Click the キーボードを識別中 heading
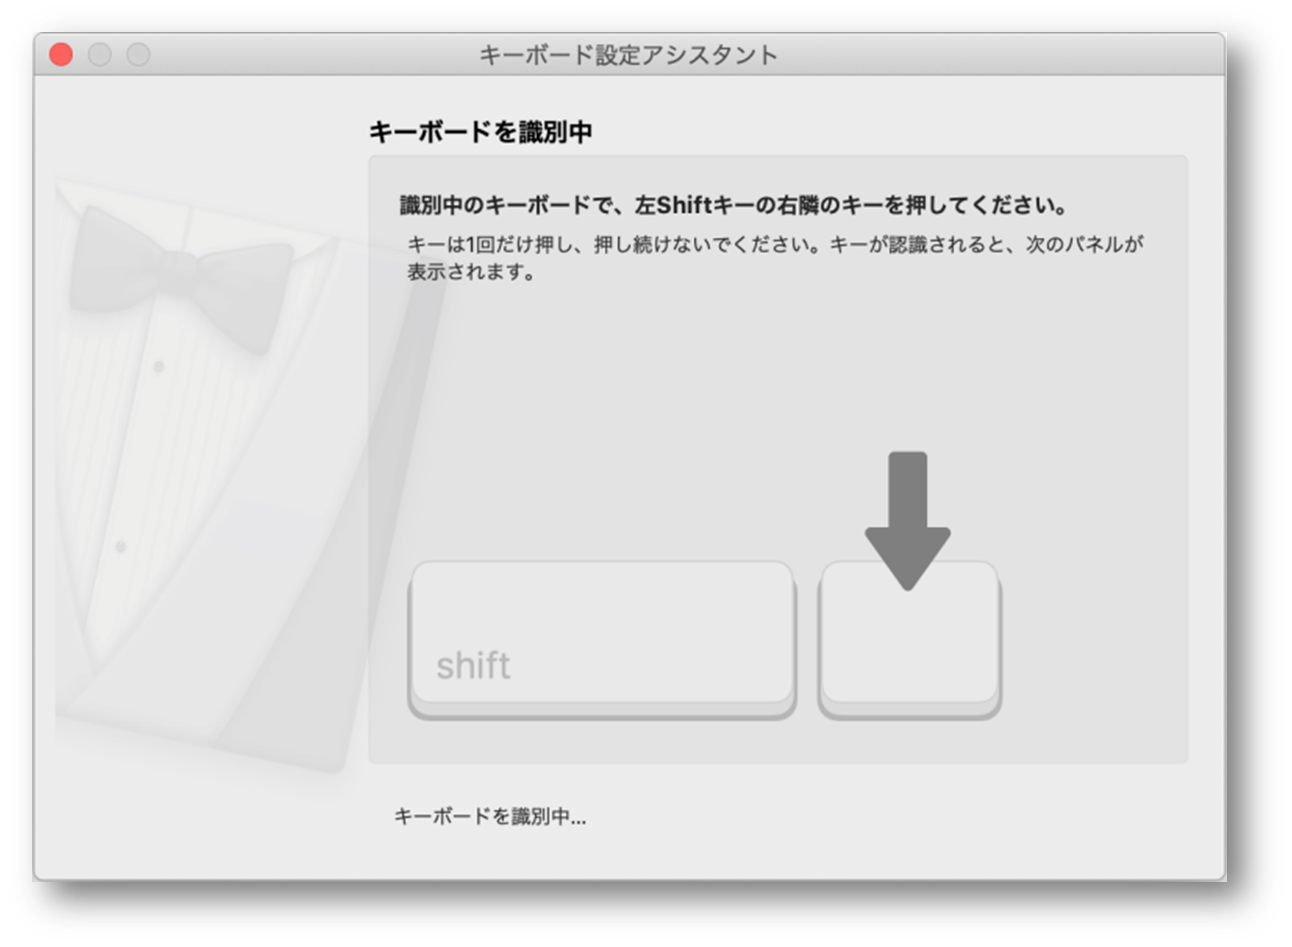 click(481, 132)
